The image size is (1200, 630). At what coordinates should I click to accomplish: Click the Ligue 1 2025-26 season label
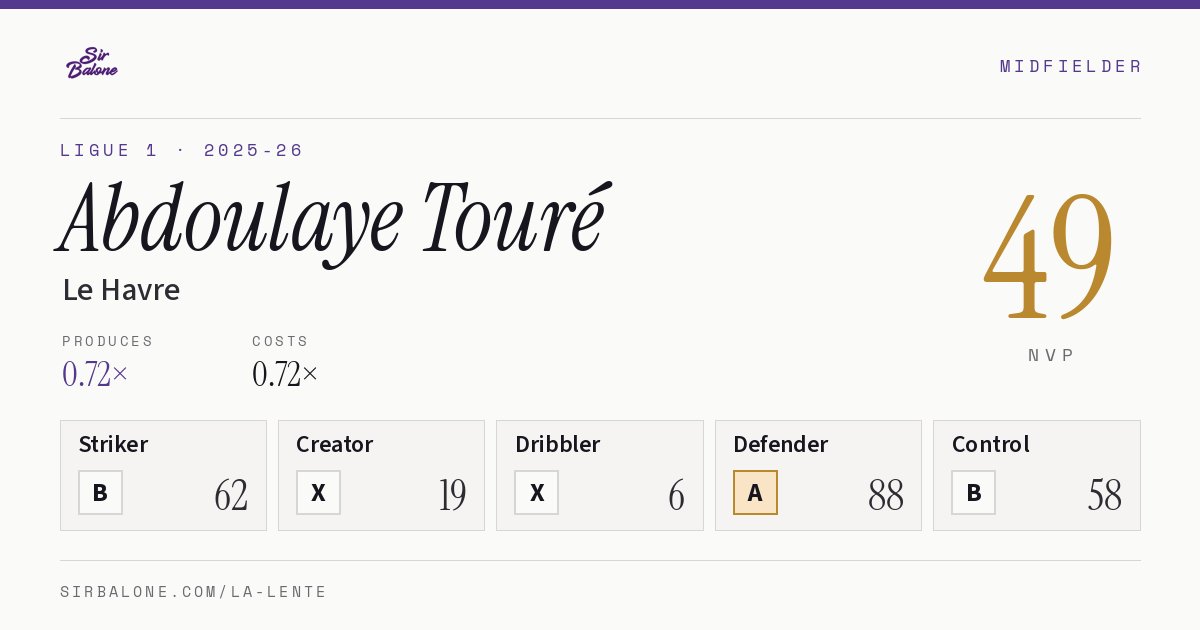coord(181,150)
